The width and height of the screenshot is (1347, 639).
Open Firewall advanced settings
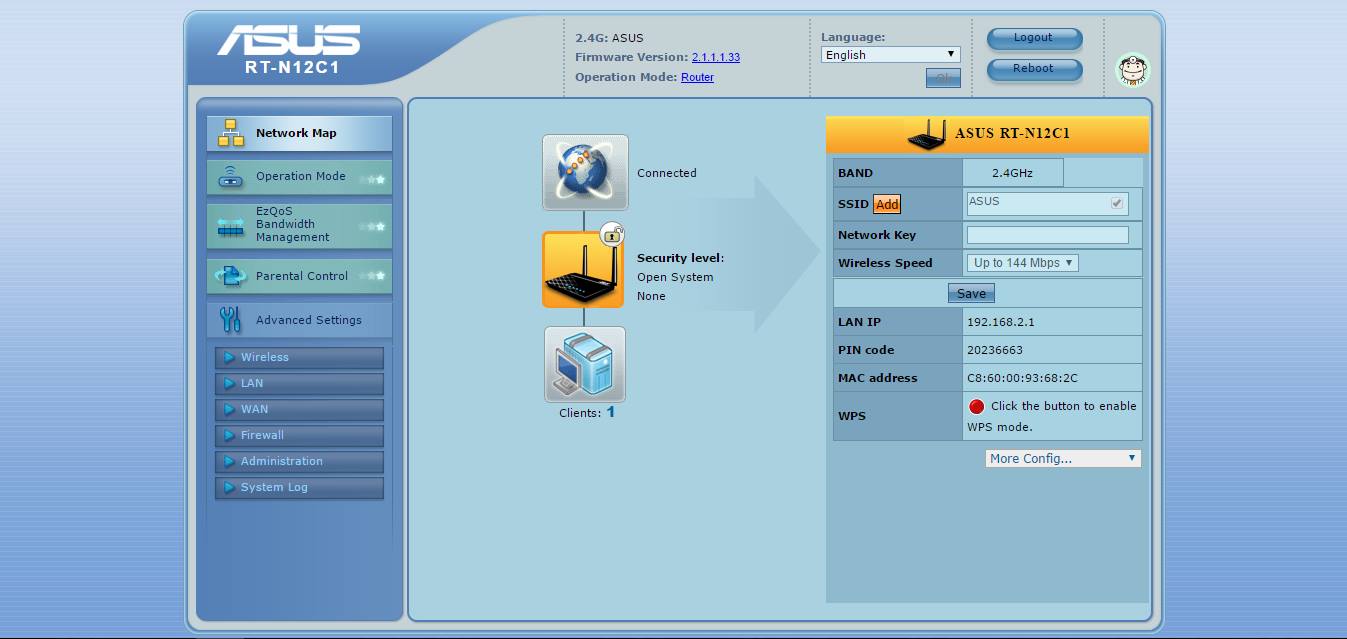click(299, 436)
